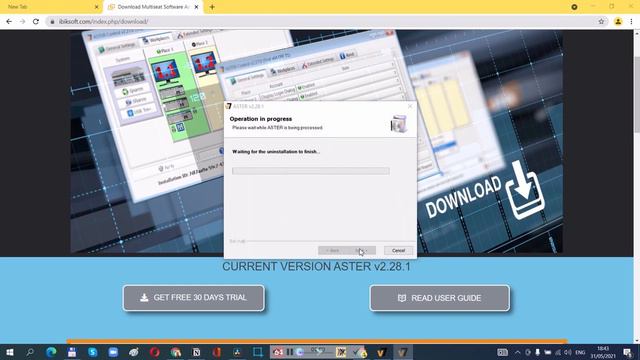Click the Chrome extension icon near minimize
Viewport: 640px width, 360px height.
[574, 7]
